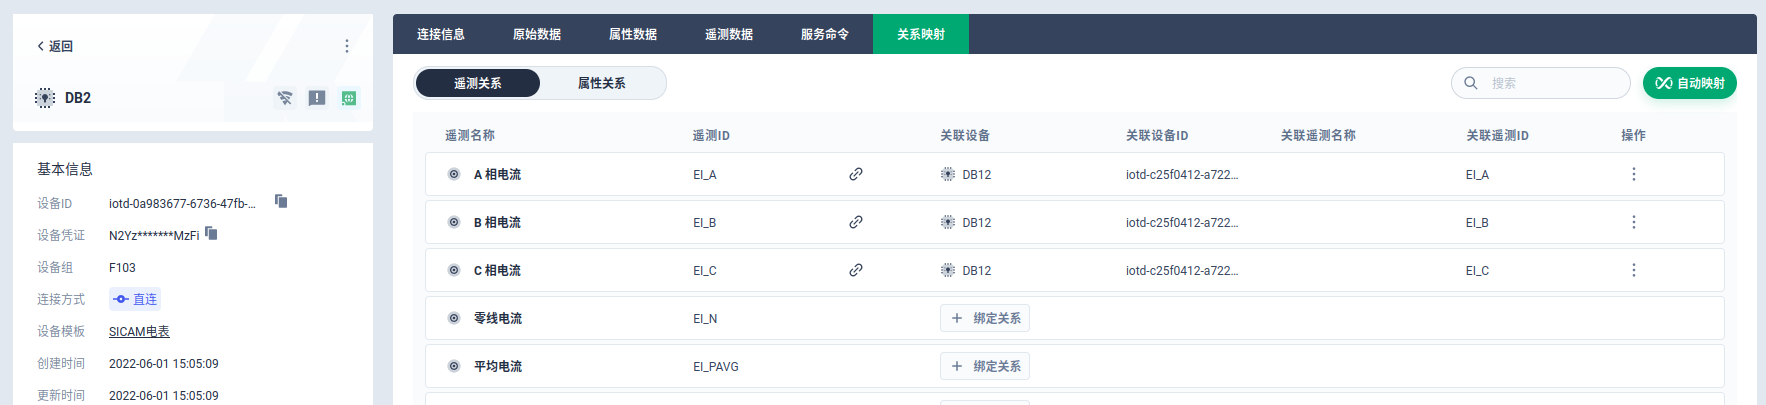Click the alert icon in the DB2 header
Viewport: 1766px width, 405px height.
[x=317, y=98]
